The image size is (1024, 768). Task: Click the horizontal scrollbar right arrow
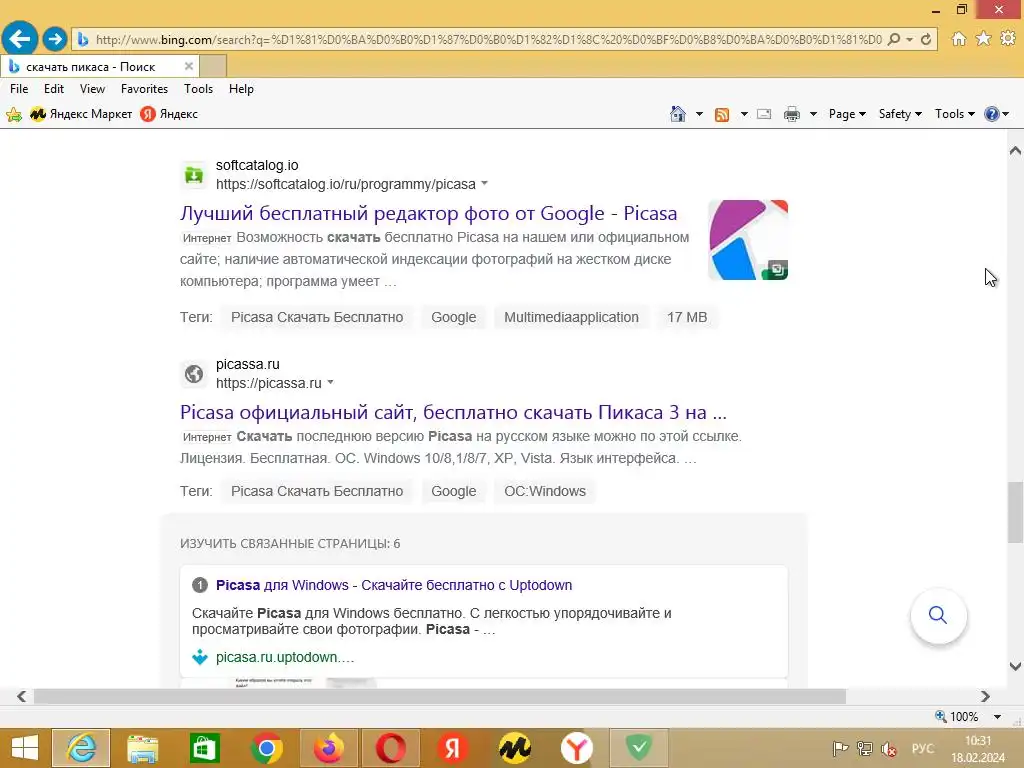(x=985, y=696)
